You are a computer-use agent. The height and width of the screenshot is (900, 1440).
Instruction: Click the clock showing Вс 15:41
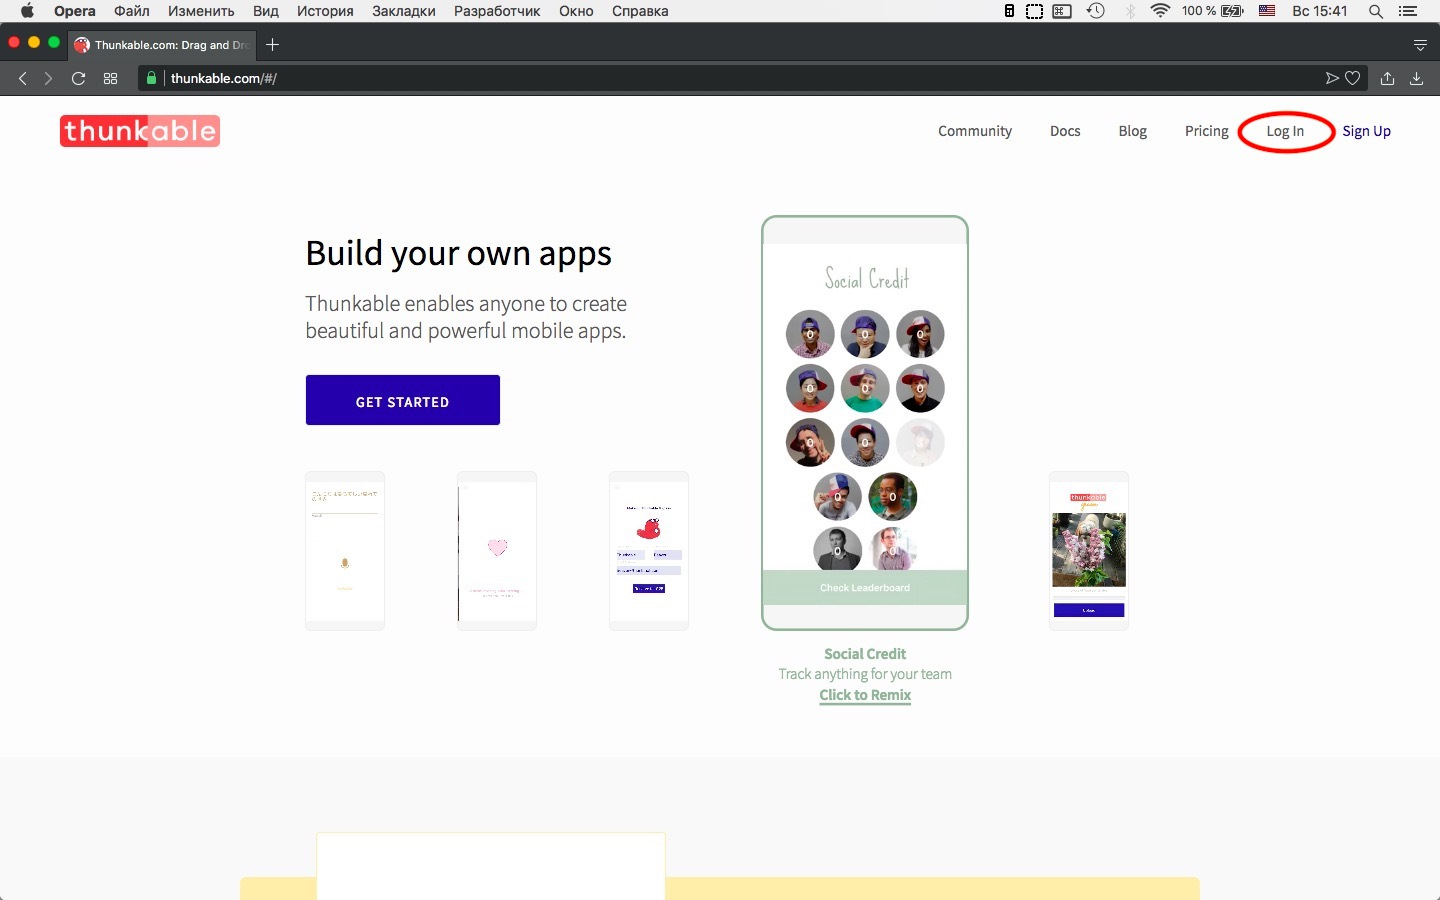(1320, 11)
